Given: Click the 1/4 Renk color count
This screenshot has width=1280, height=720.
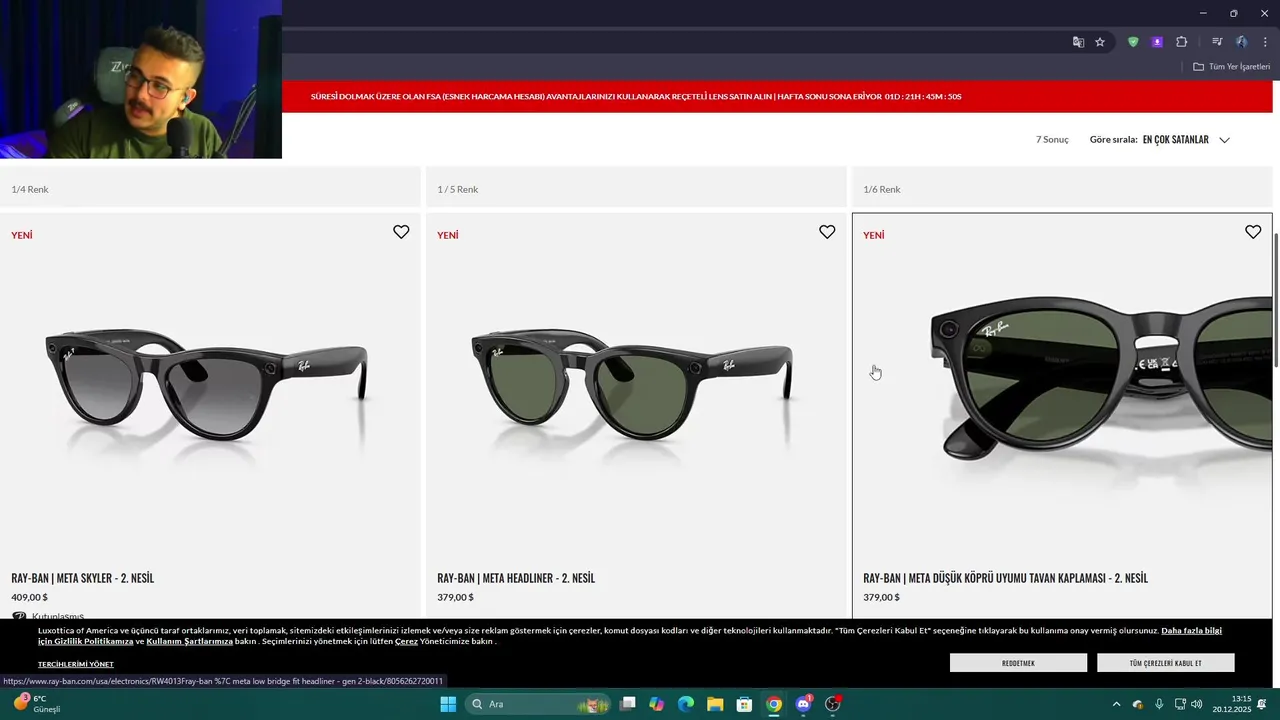Looking at the screenshot, I should [x=30, y=189].
